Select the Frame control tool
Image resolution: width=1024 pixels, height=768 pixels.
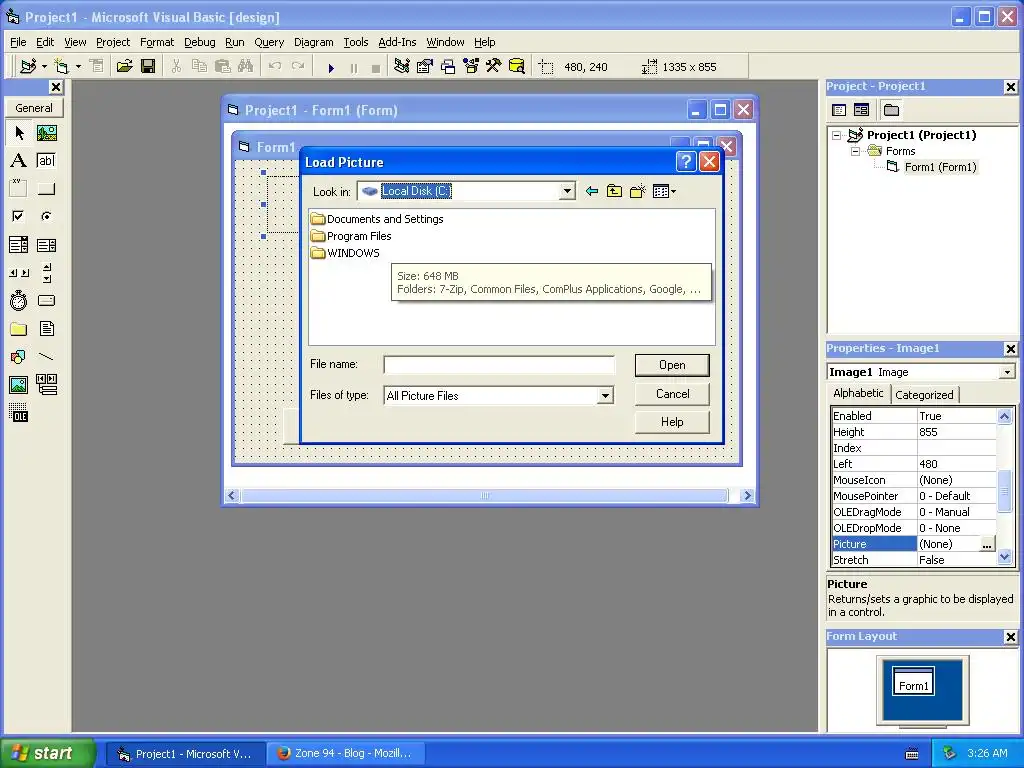[x=19, y=189]
